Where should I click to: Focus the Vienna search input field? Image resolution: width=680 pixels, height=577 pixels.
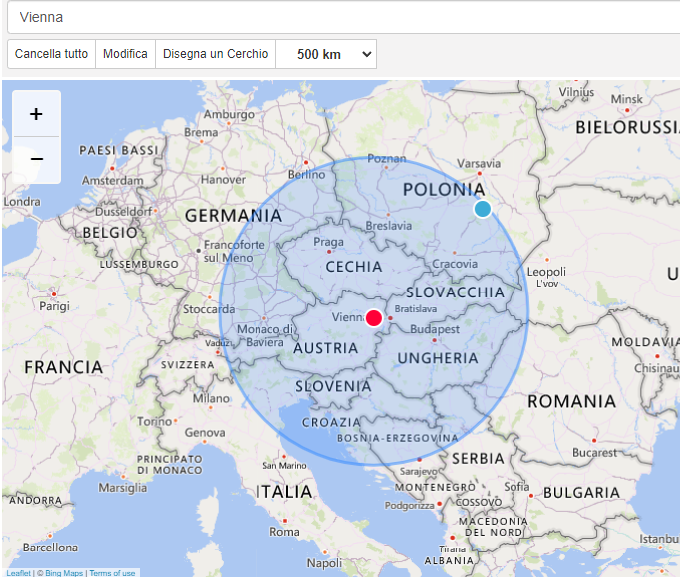[340, 17]
